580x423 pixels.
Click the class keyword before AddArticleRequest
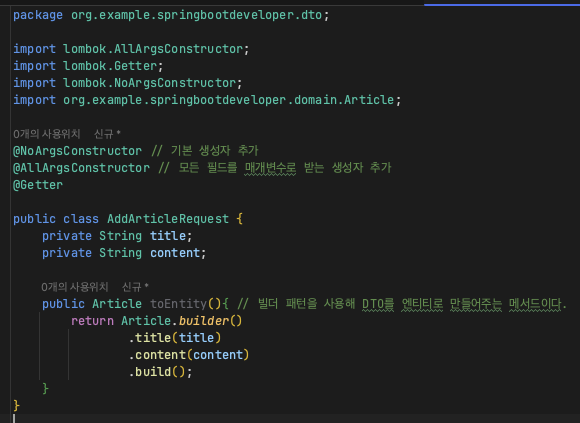pos(81,219)
